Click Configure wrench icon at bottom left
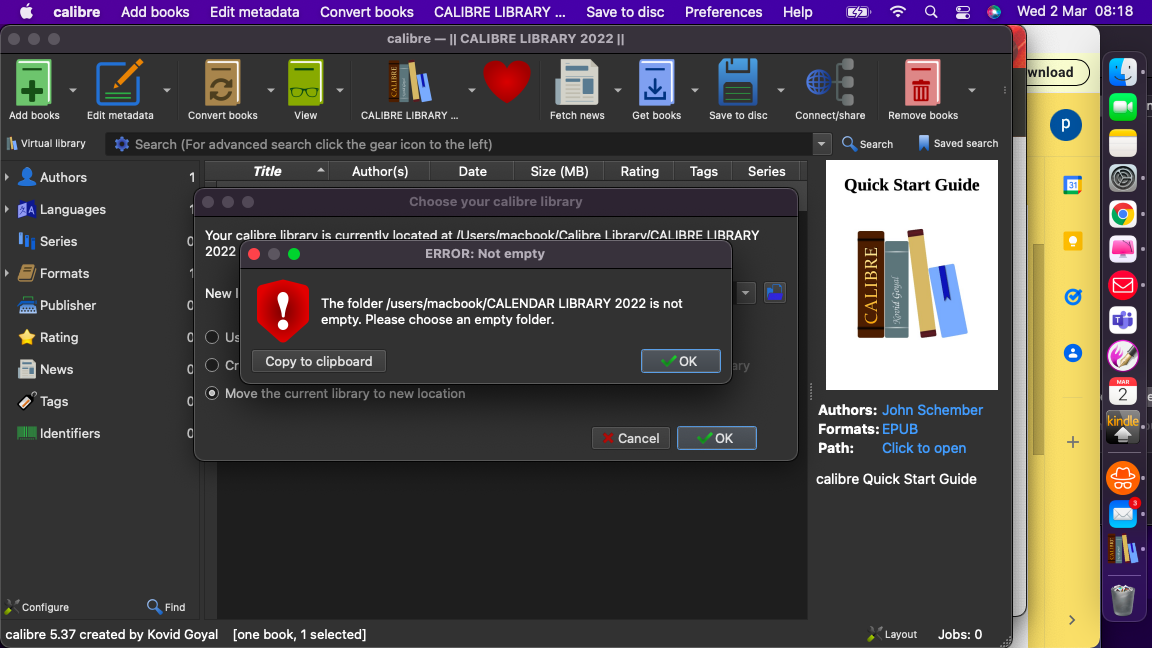The height and width of the screenshot is (648, 1152). [37, 607]
